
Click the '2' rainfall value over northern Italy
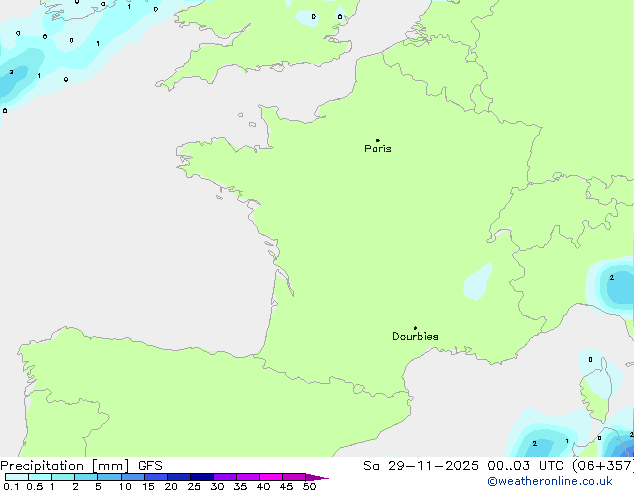coord(612,277)
